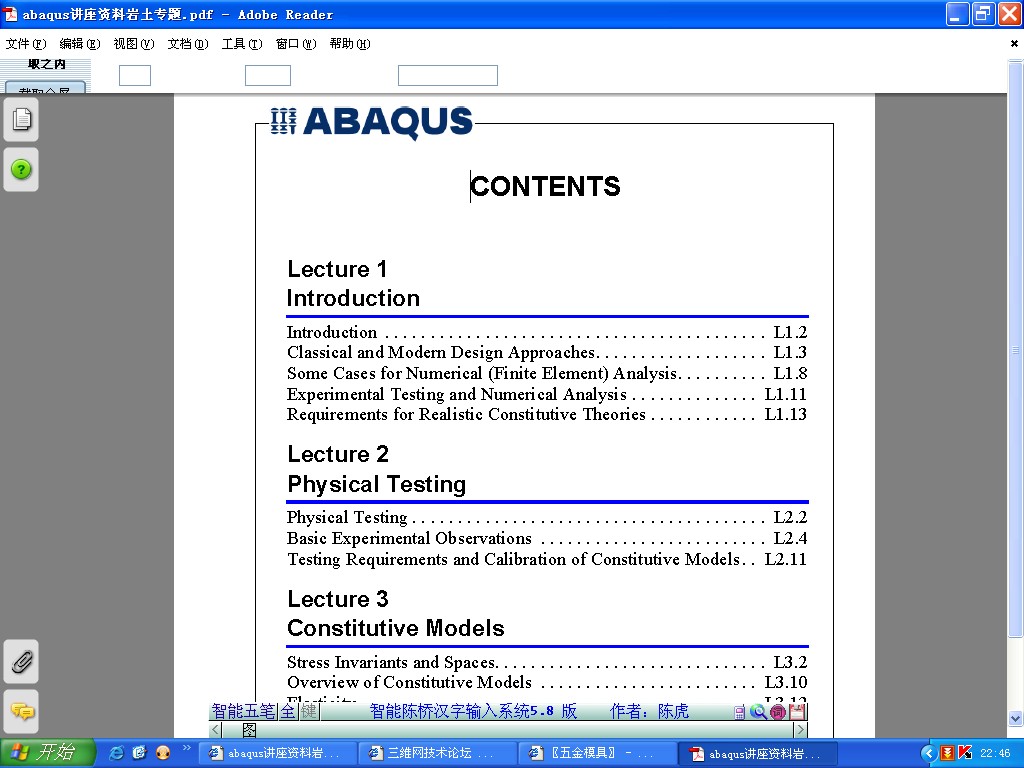Open the 视图(V) menu

coord(134,44)
